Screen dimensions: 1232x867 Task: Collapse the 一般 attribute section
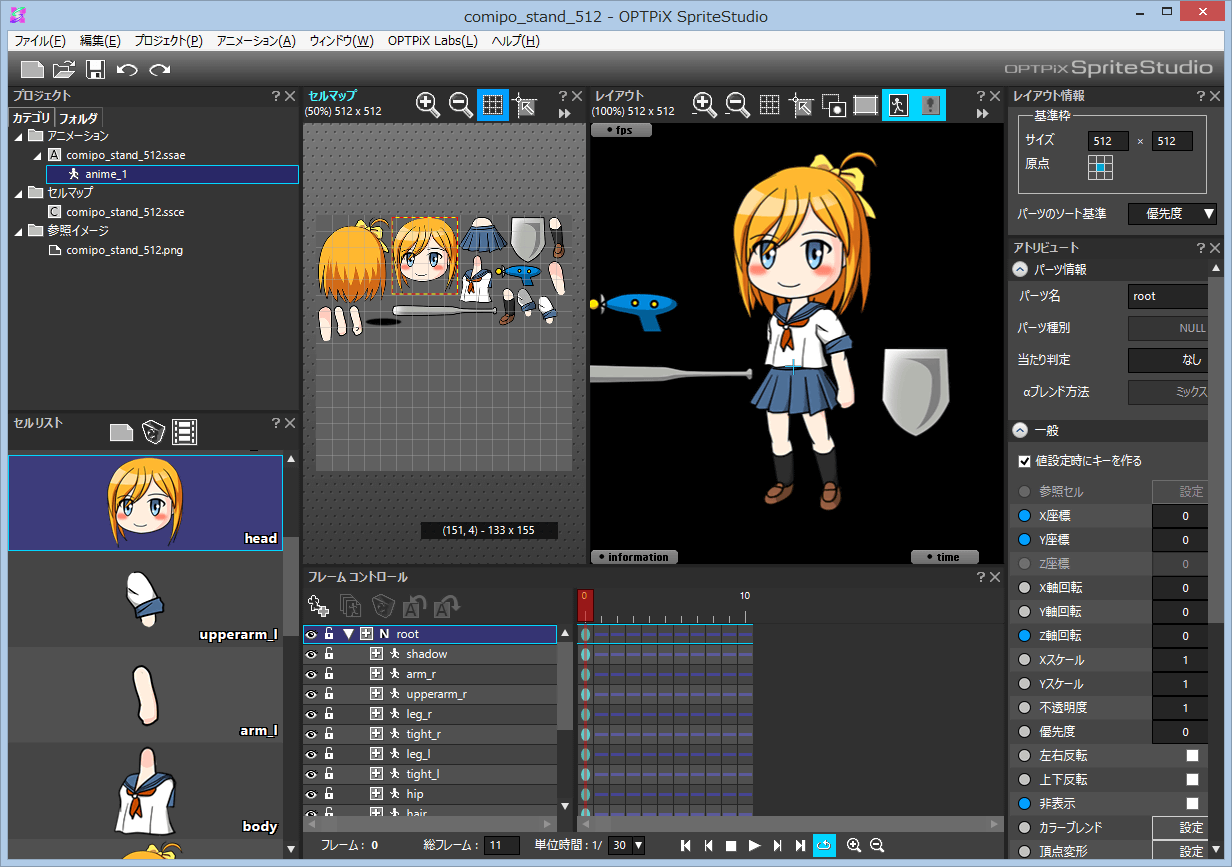[1020, 430]
